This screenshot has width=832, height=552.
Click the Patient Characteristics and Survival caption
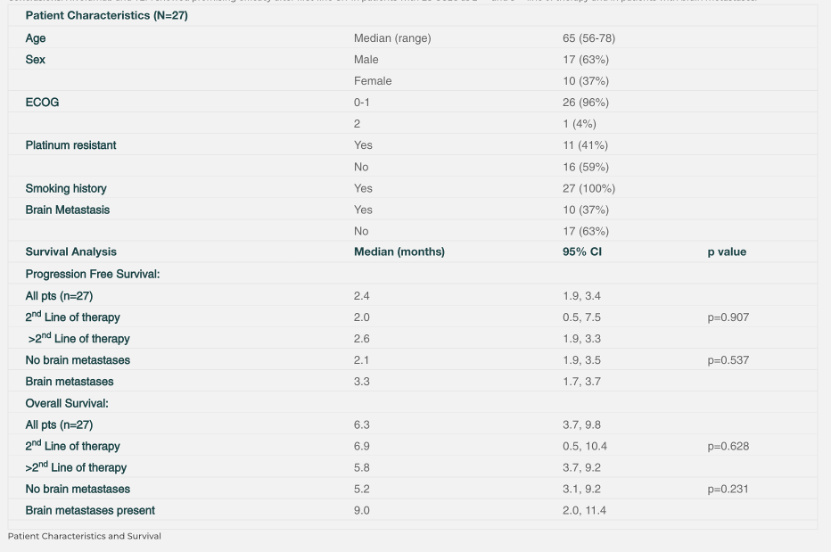(x=84, y=537)
